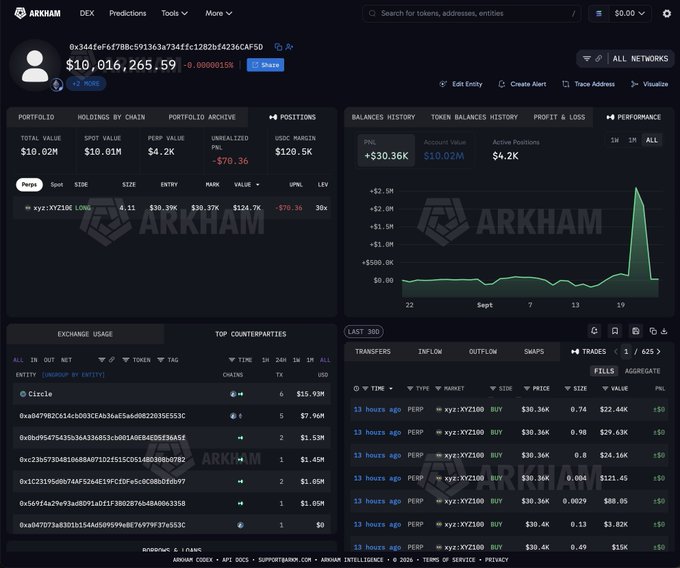Set counterparties time filter to 24H
The height and width of the screenshot is (568, 680).
[x=281, y=360]
